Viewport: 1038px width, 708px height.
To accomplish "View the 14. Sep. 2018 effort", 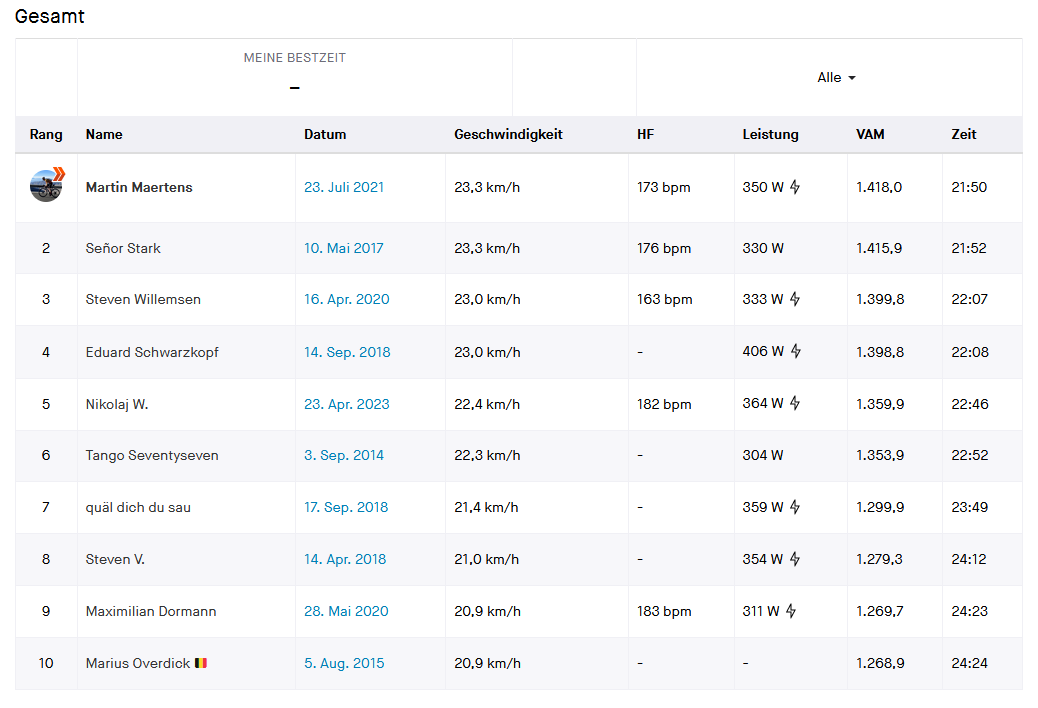I will pyautogui.click(x=347, y=352).
